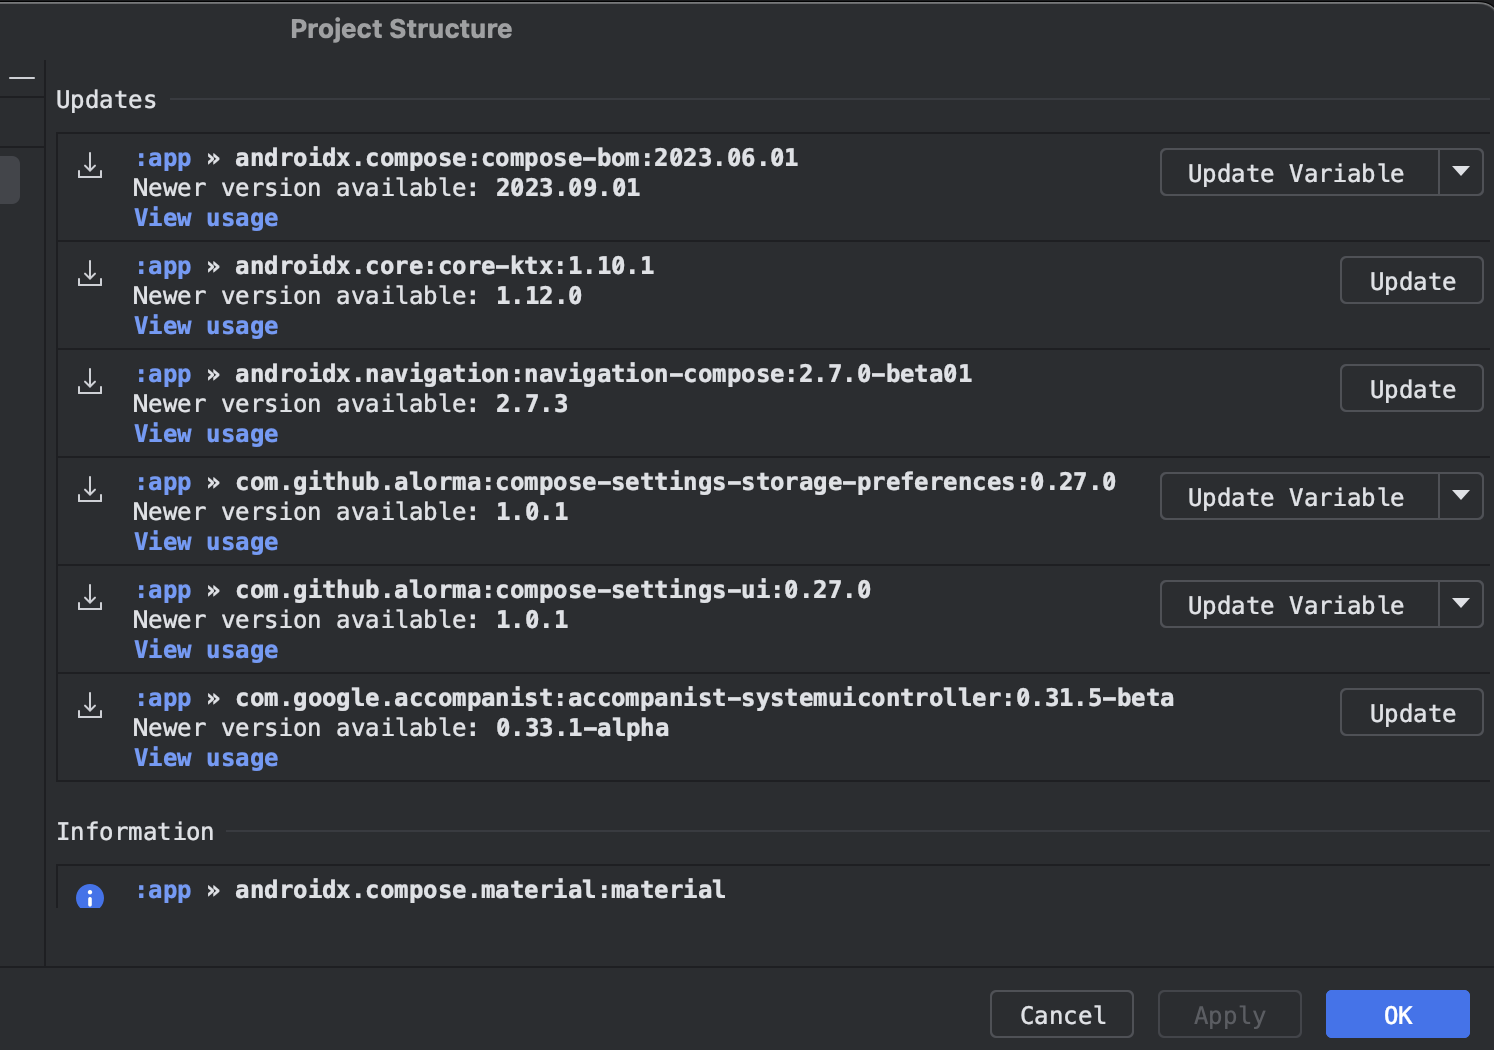
Task: Click the minus icon in left sidebar
Action: (x=22, y=77)
